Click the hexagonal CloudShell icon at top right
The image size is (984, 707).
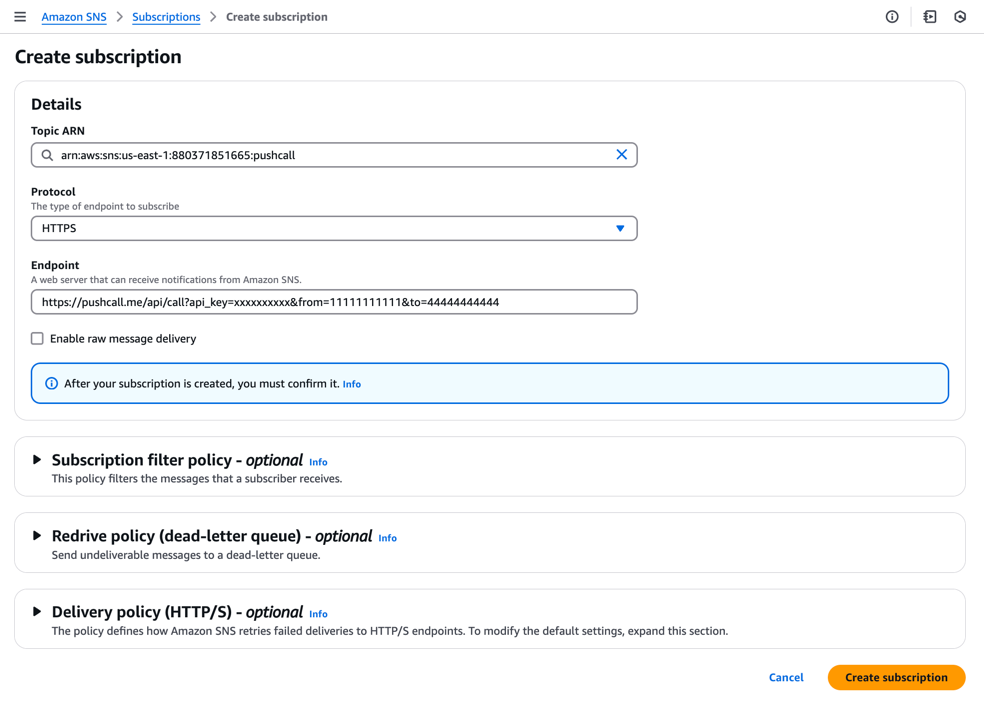click(x=959, y=16)
